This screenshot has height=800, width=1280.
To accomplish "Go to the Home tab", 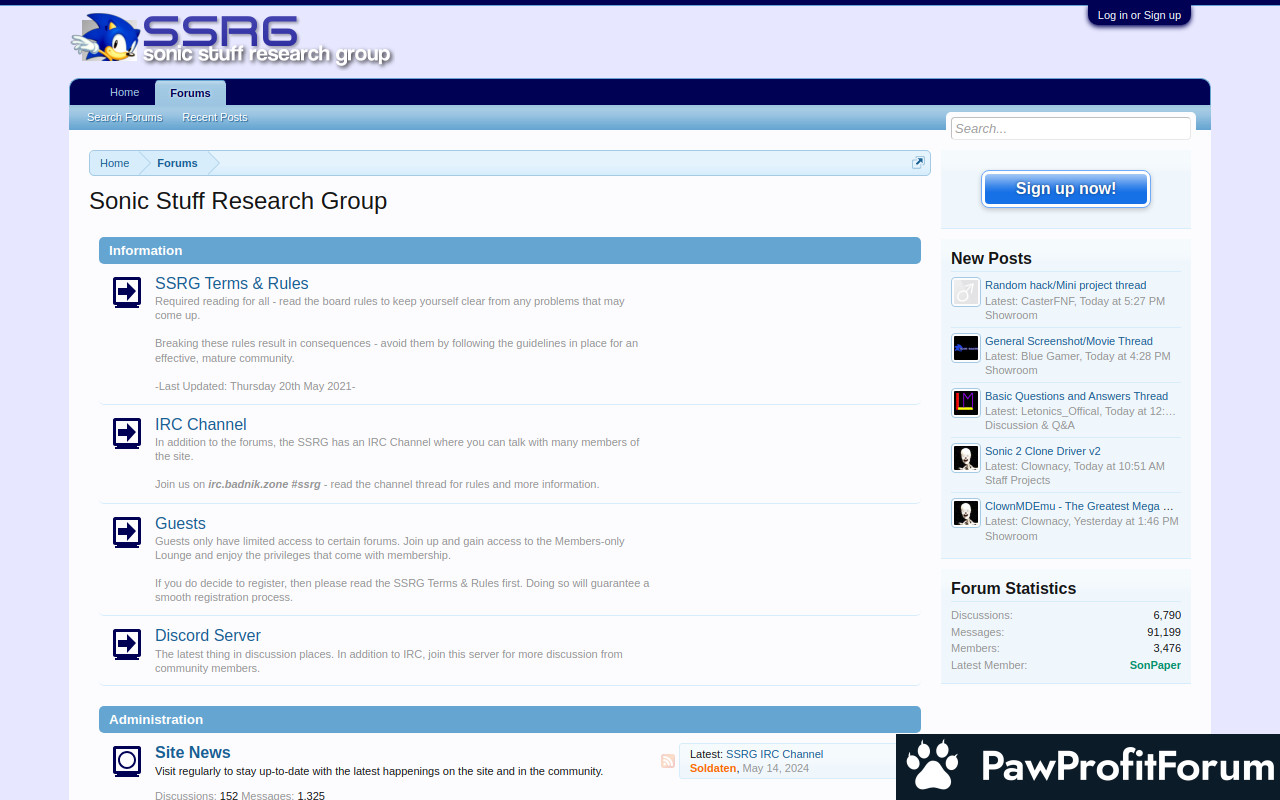I will [x=125, y=93].
